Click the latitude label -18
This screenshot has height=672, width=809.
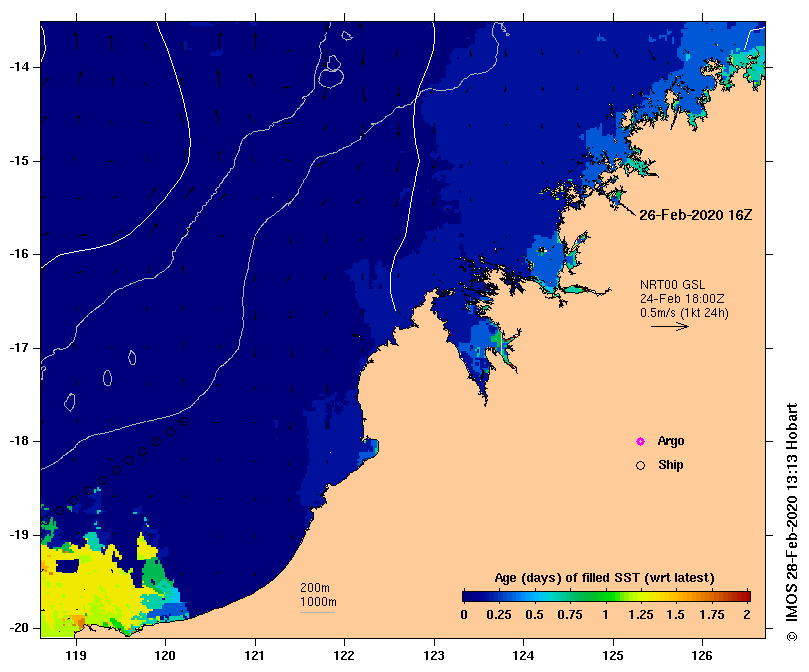tap(20, 441)
